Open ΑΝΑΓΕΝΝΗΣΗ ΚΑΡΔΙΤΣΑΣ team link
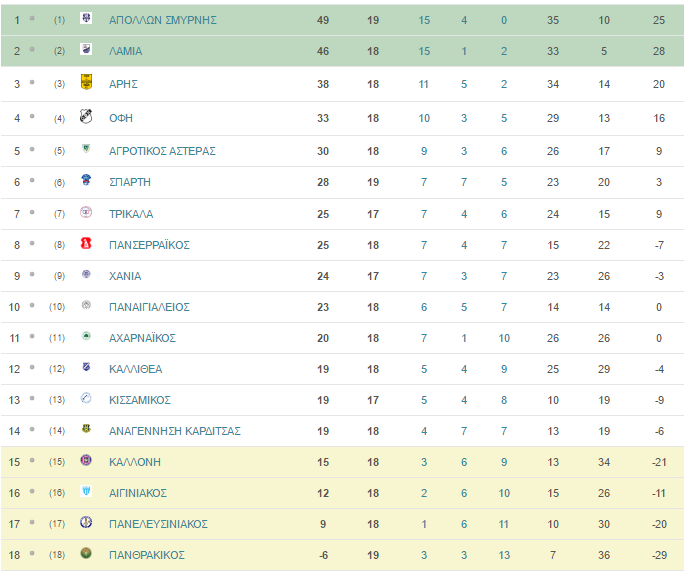 175,431
